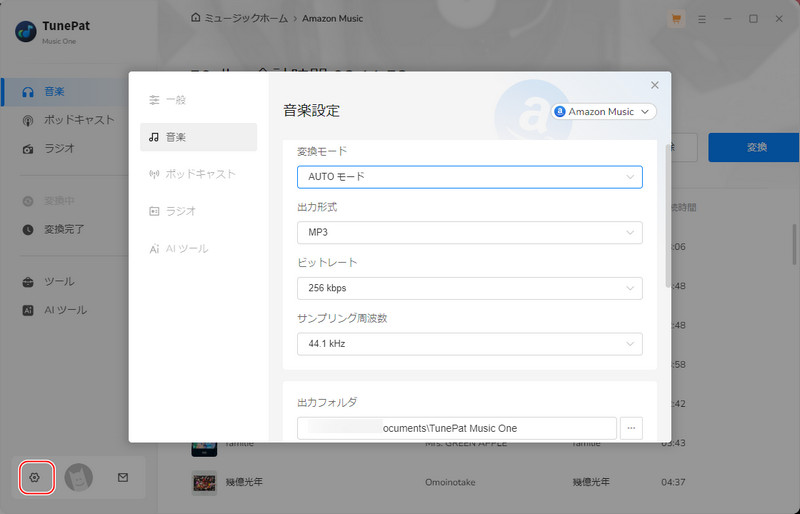The height and width of the screenshot is (514, 800).
Task: Open the mail envelope icon
Action: pyautogui.click(x=123, y=478)
